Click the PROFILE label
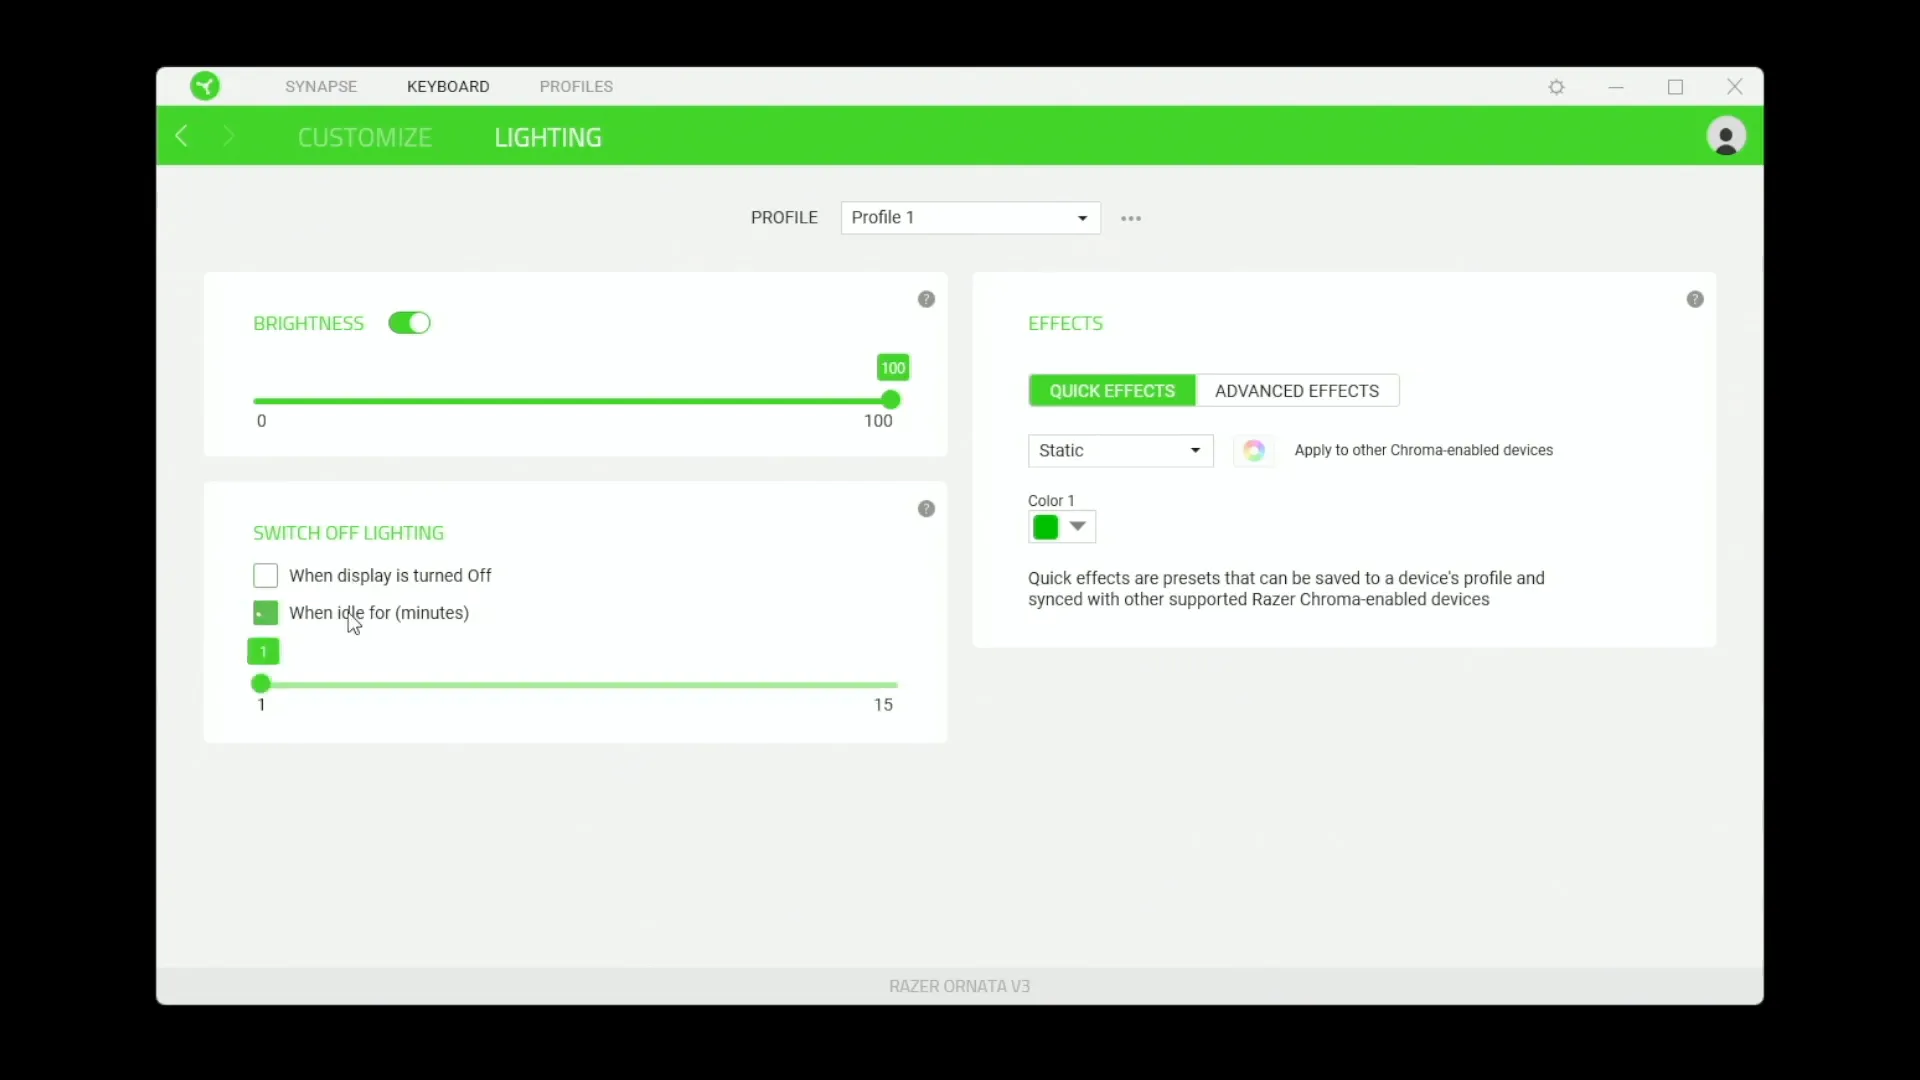This screenshot has height=1080, width=1920. tap(784, 218)
